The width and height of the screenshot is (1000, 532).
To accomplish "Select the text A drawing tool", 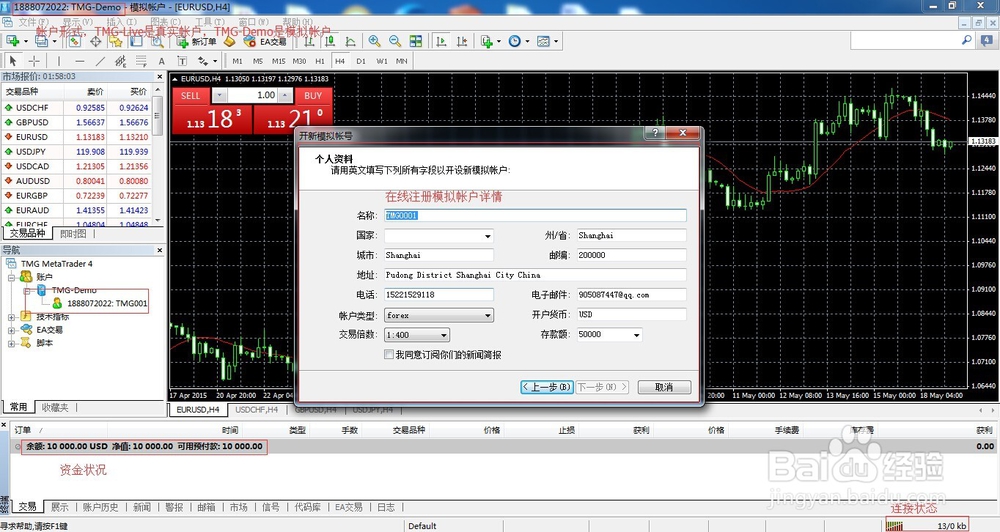I will click(161, 61).
